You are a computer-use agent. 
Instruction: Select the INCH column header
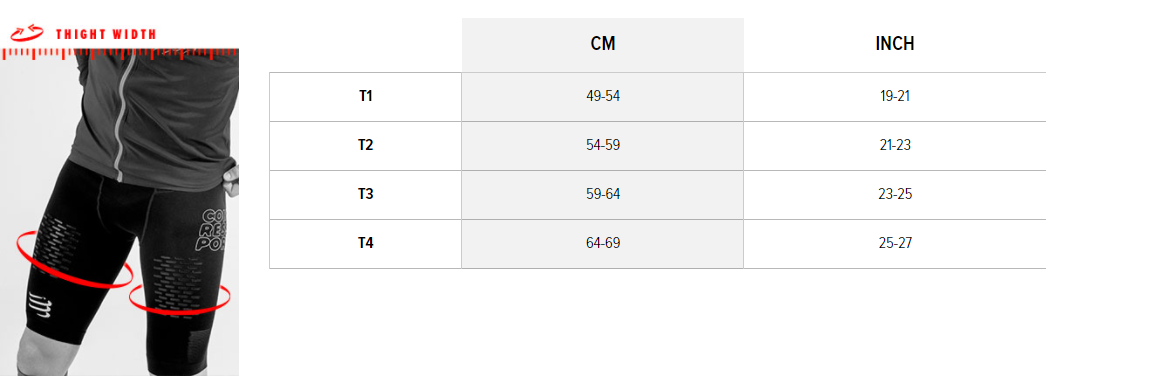[x=895, y=45]
